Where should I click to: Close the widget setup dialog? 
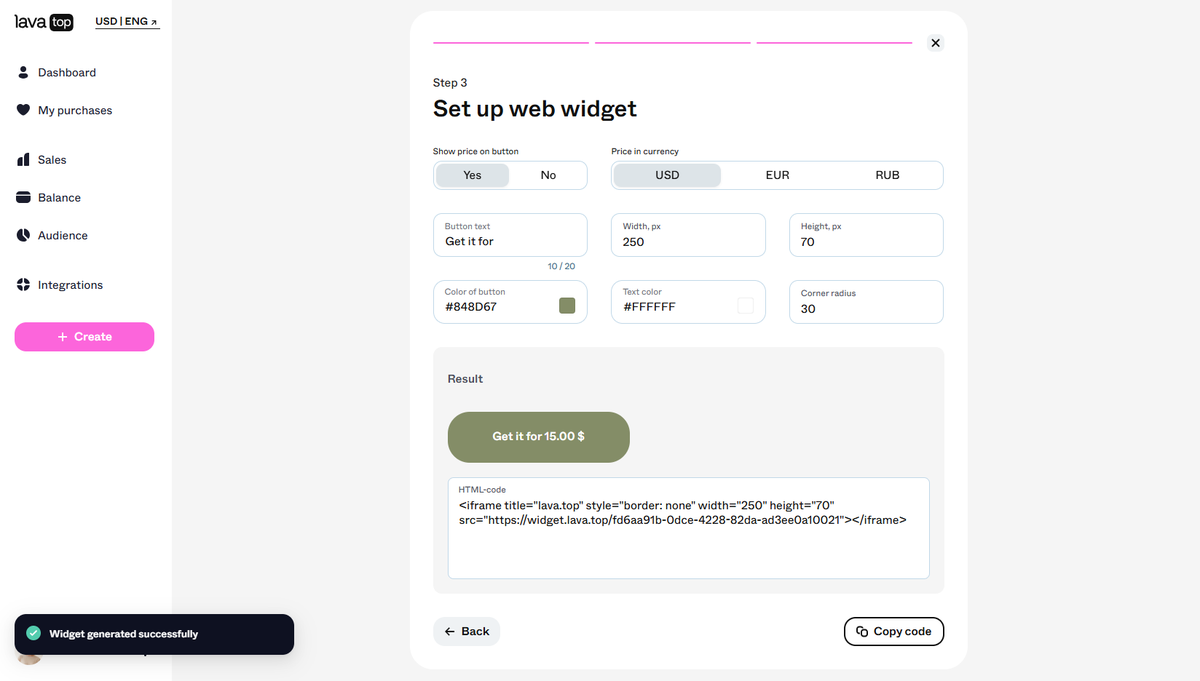(x=935, y=43)
